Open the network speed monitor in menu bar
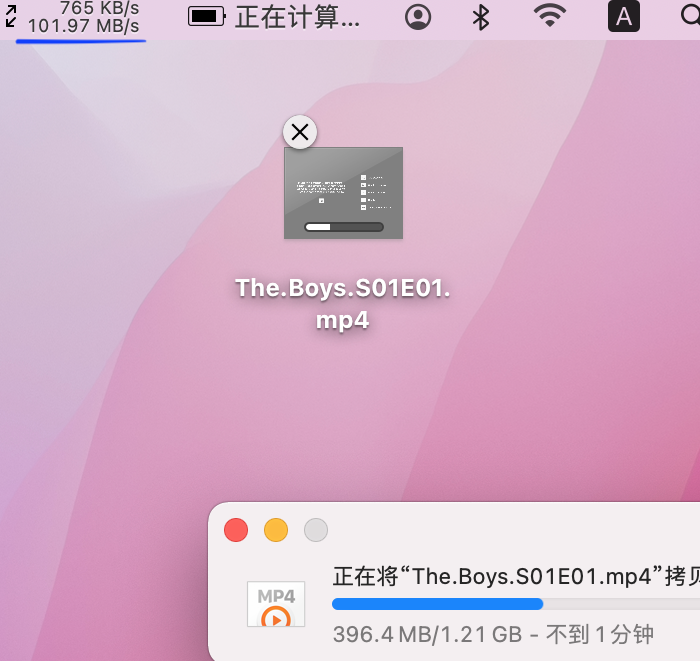700x661 pixels. coord(72,18)
